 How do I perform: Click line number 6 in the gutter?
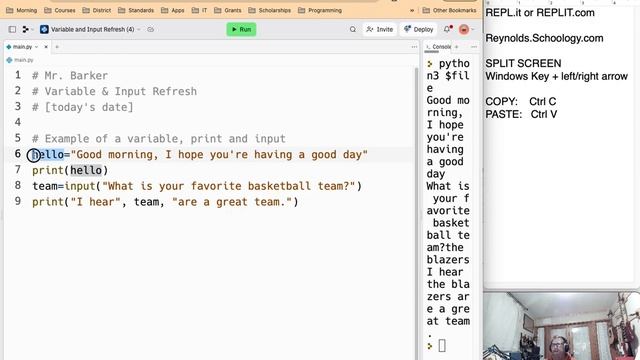[18, 154]
